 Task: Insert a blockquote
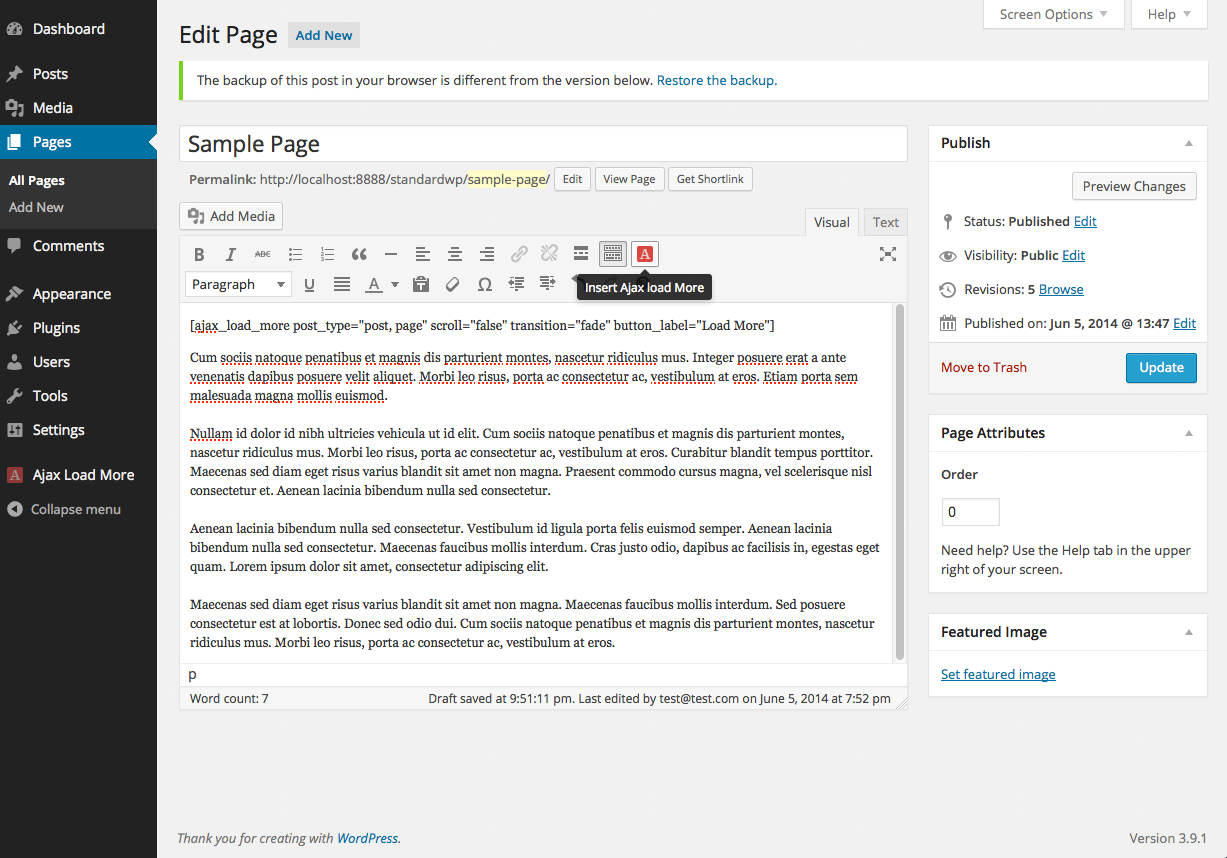click(359, 254)
